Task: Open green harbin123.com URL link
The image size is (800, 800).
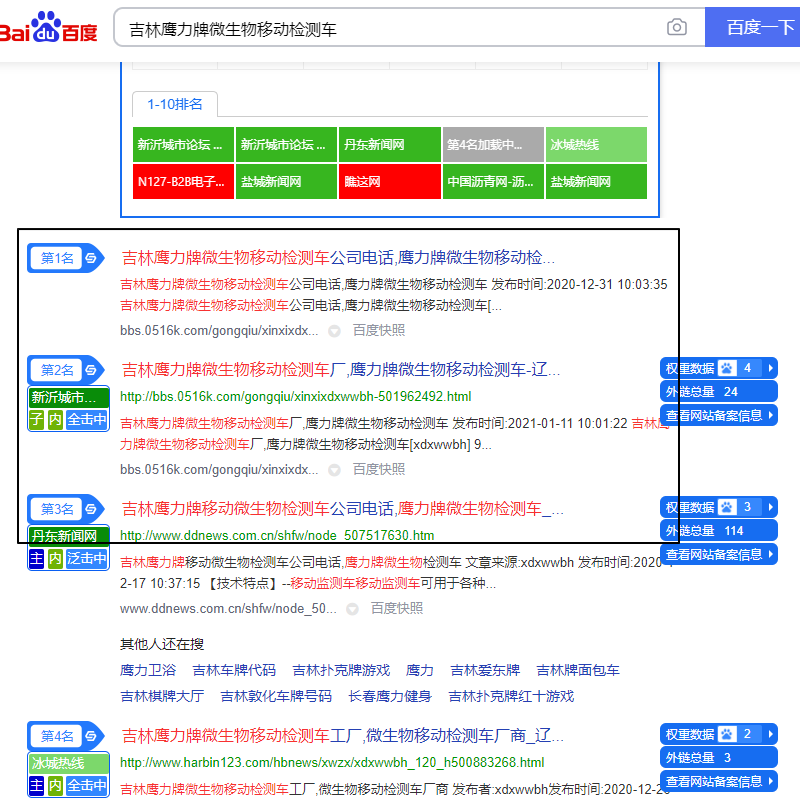Action: pos(332,762)
